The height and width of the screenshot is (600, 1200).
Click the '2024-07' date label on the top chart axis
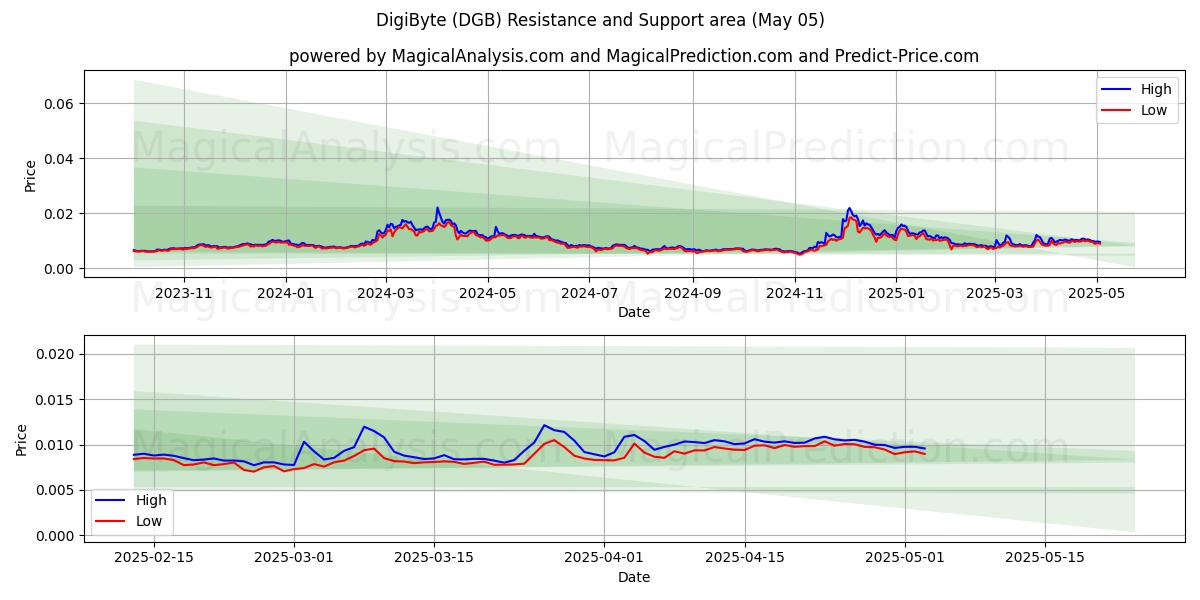coord(590,293)
